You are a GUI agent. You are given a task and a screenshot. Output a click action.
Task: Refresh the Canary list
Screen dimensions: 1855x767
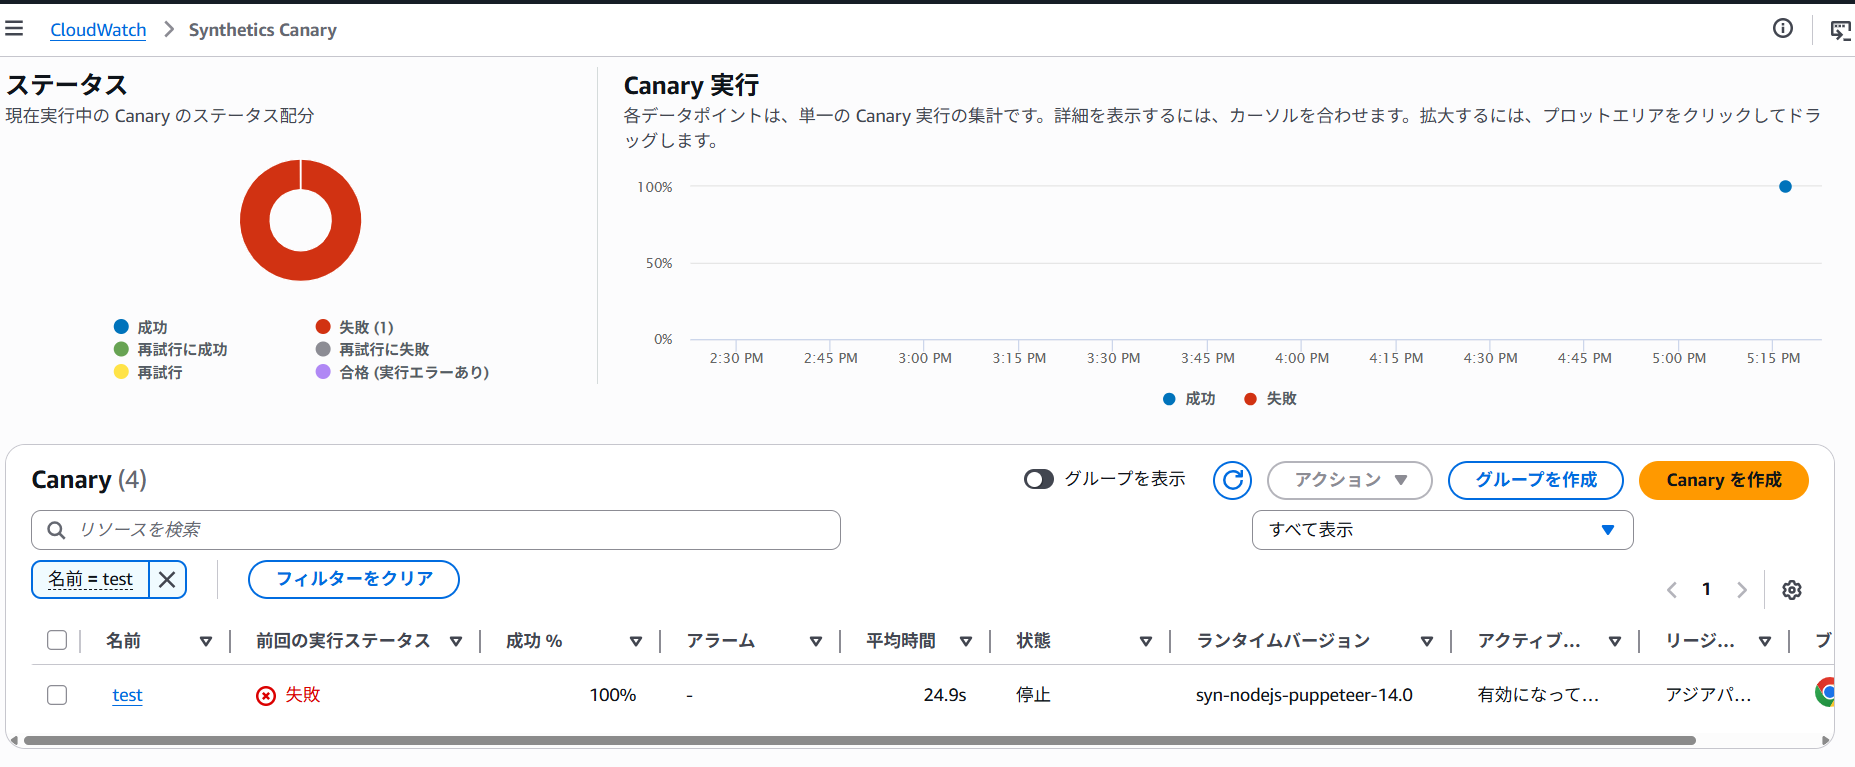point(1232,480)
